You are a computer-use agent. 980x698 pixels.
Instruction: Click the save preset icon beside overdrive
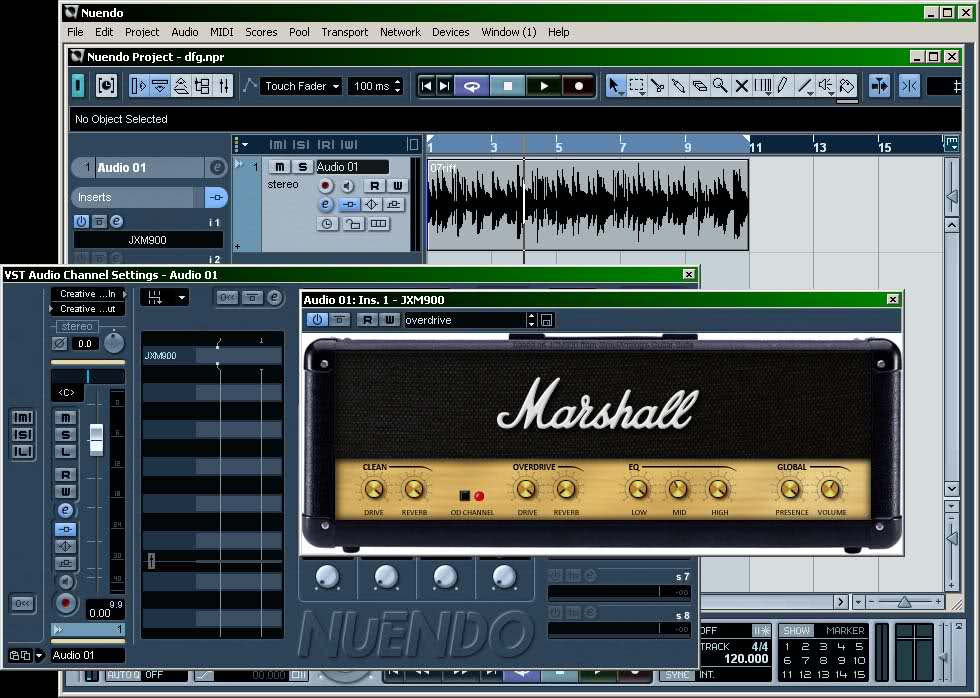546,320
